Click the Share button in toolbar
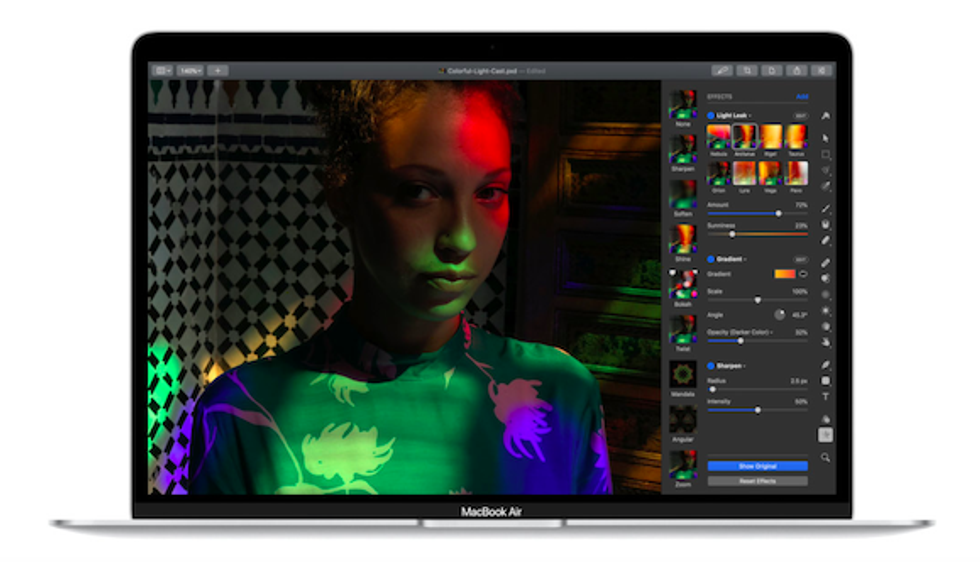The image size is (980, 562). tap(796, 71)
